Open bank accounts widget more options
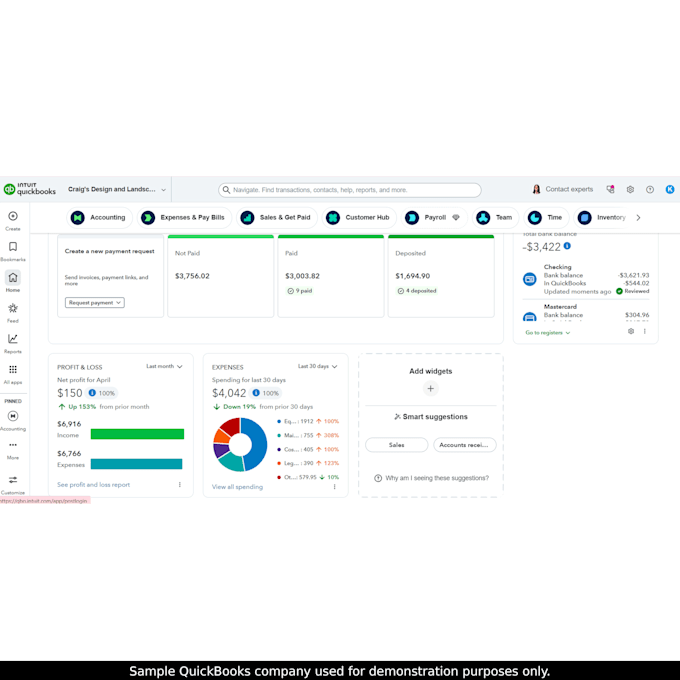Image resolution: width=680 pixels, height=680 pixels. [x=645, y=331]
